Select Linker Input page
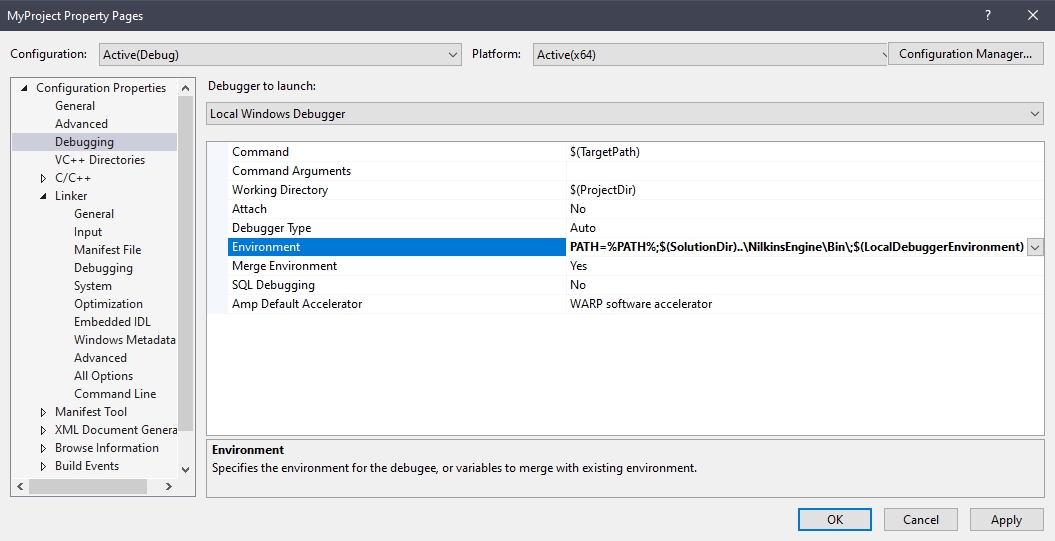The height and width of the screenshot is (541, 1055). coord(87,231)
